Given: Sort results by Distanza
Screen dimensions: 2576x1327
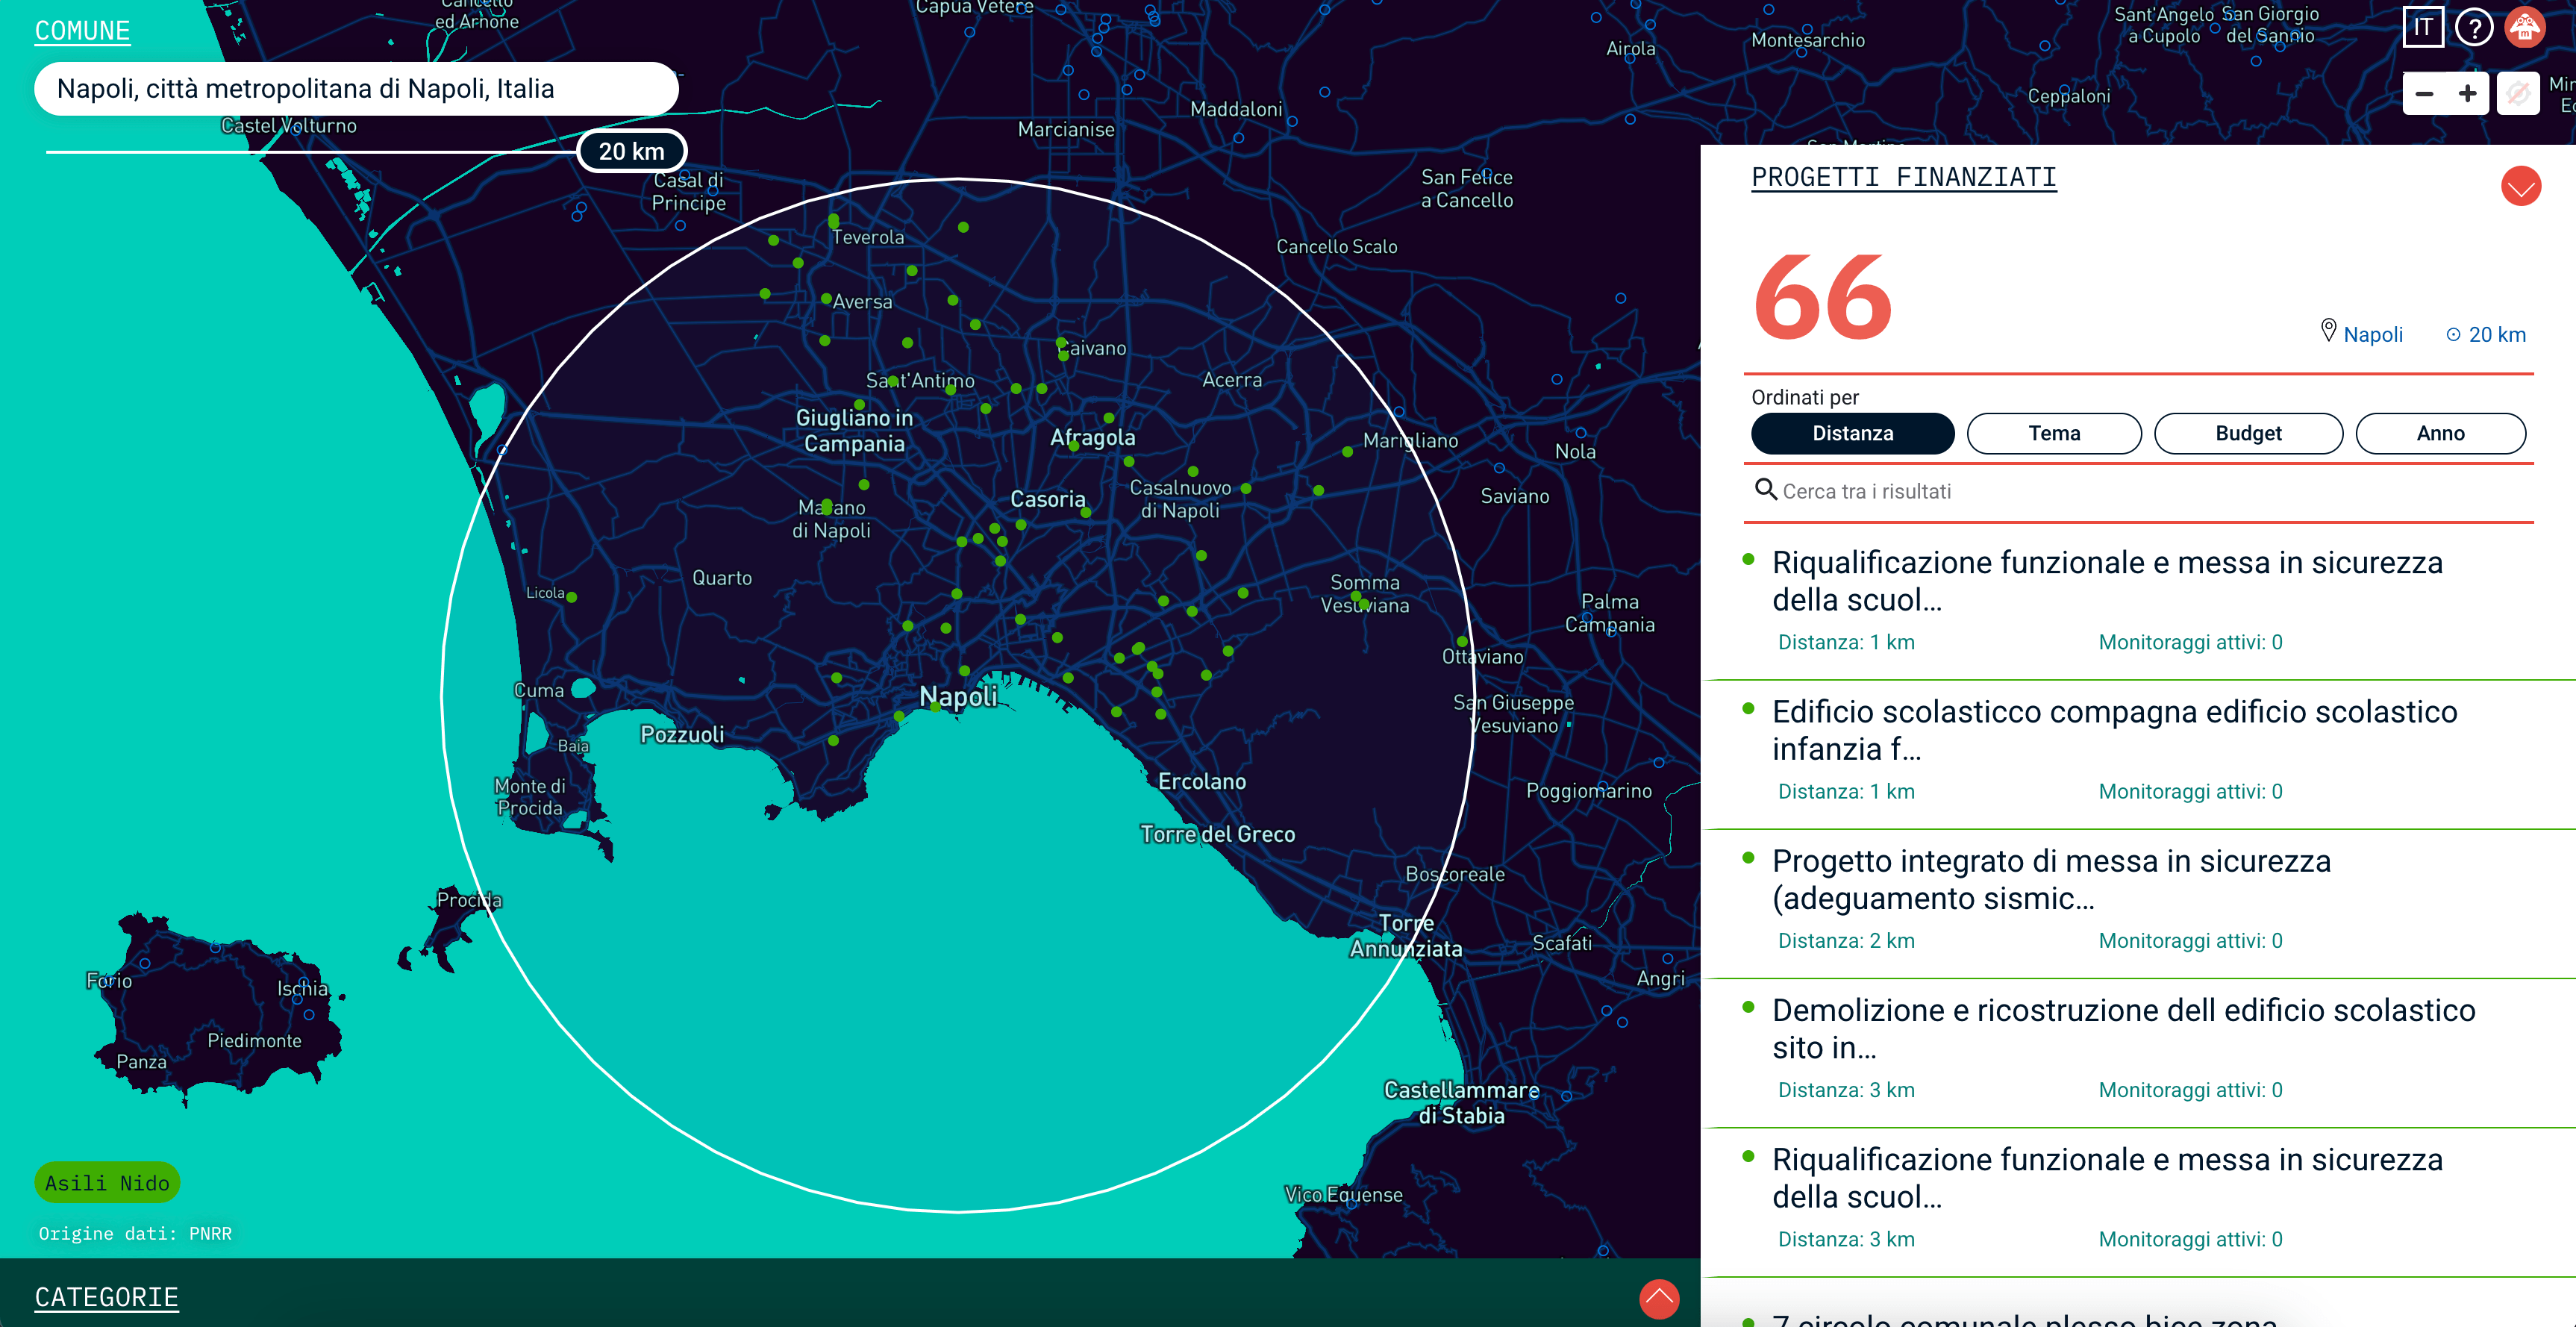Looking at the screenshot, I should (x=1852, y=433).
